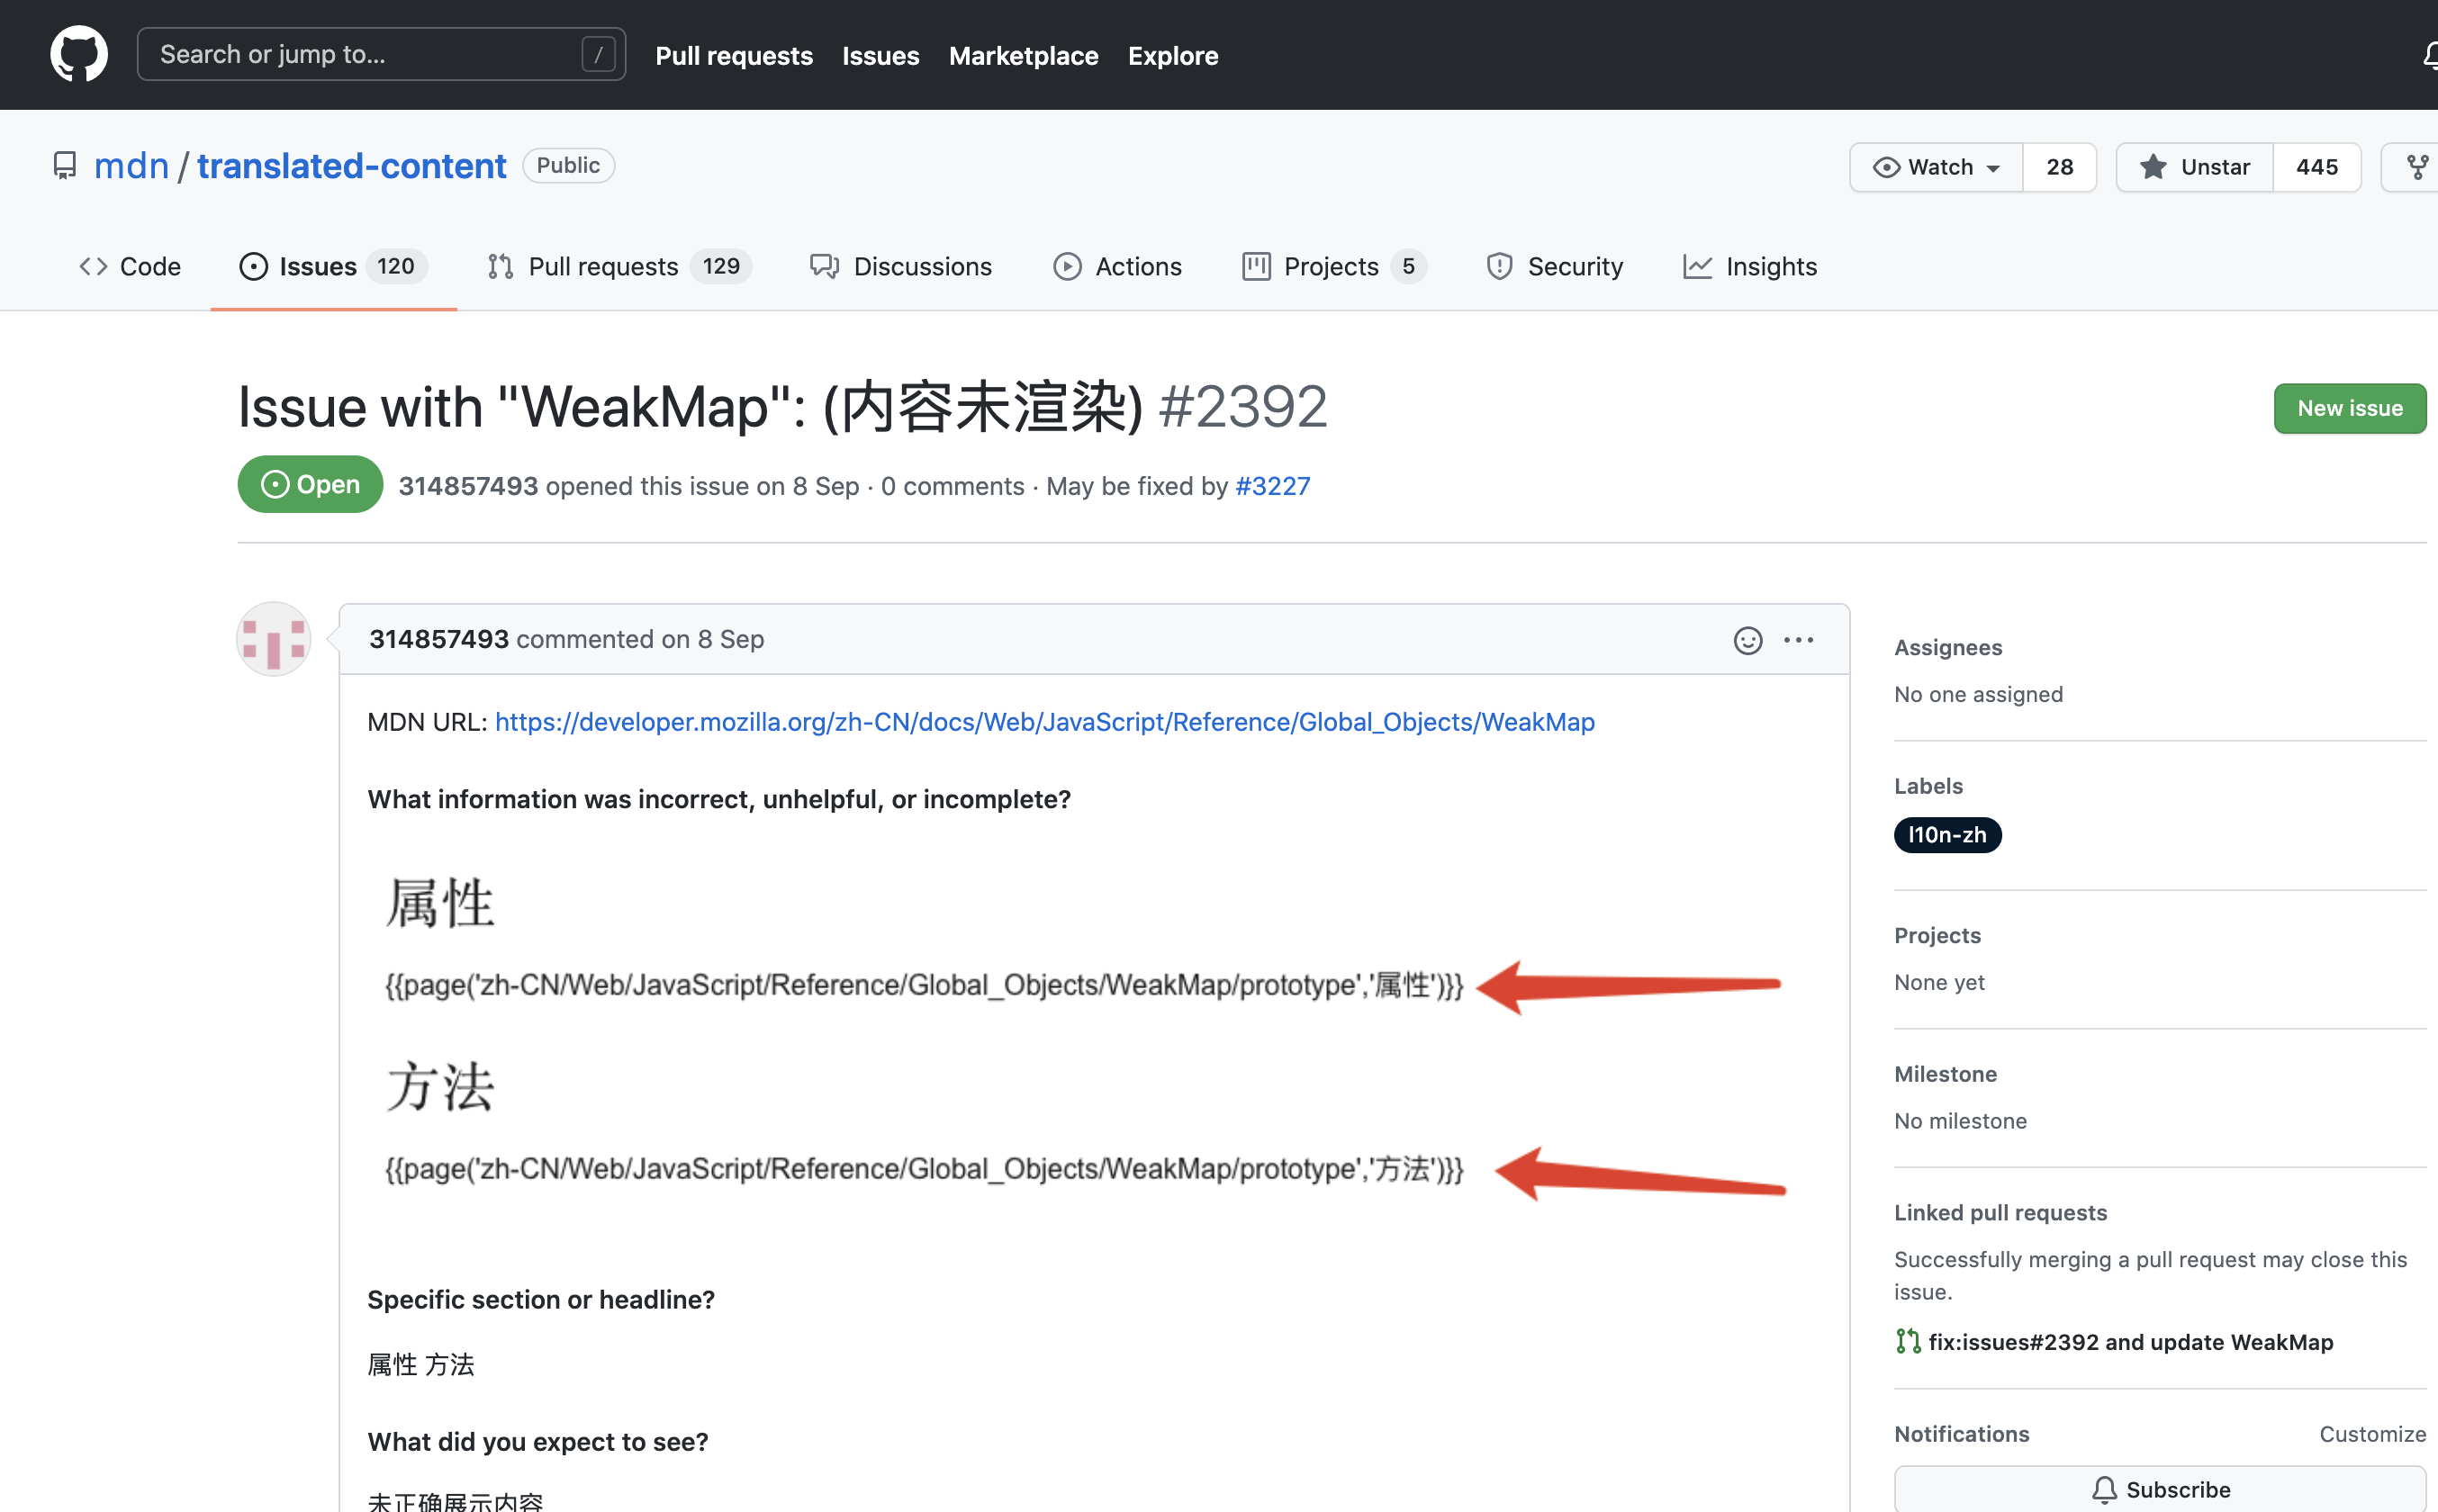Add emoji reaction to the comment
Viewport: 2438px width, 1512px height.
pyautogui.click(x=1747, y=640)
